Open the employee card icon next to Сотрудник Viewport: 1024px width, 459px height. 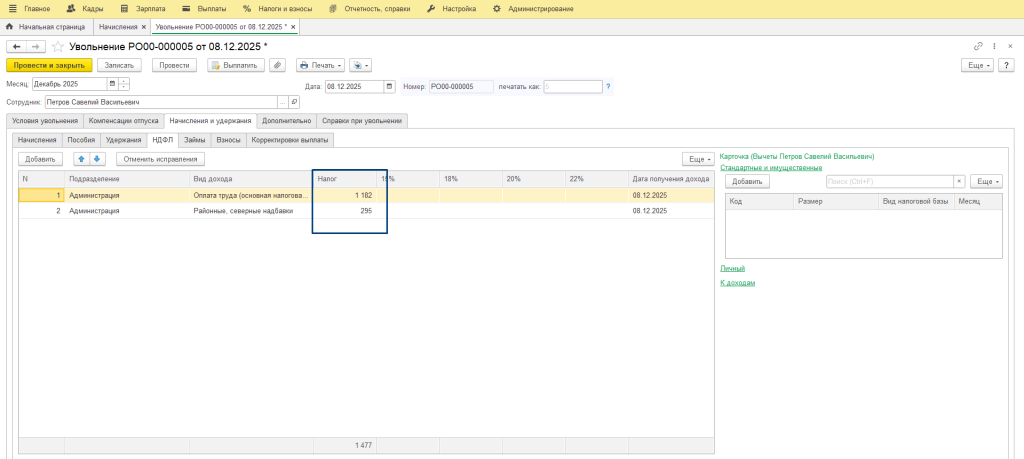(293, 102)
